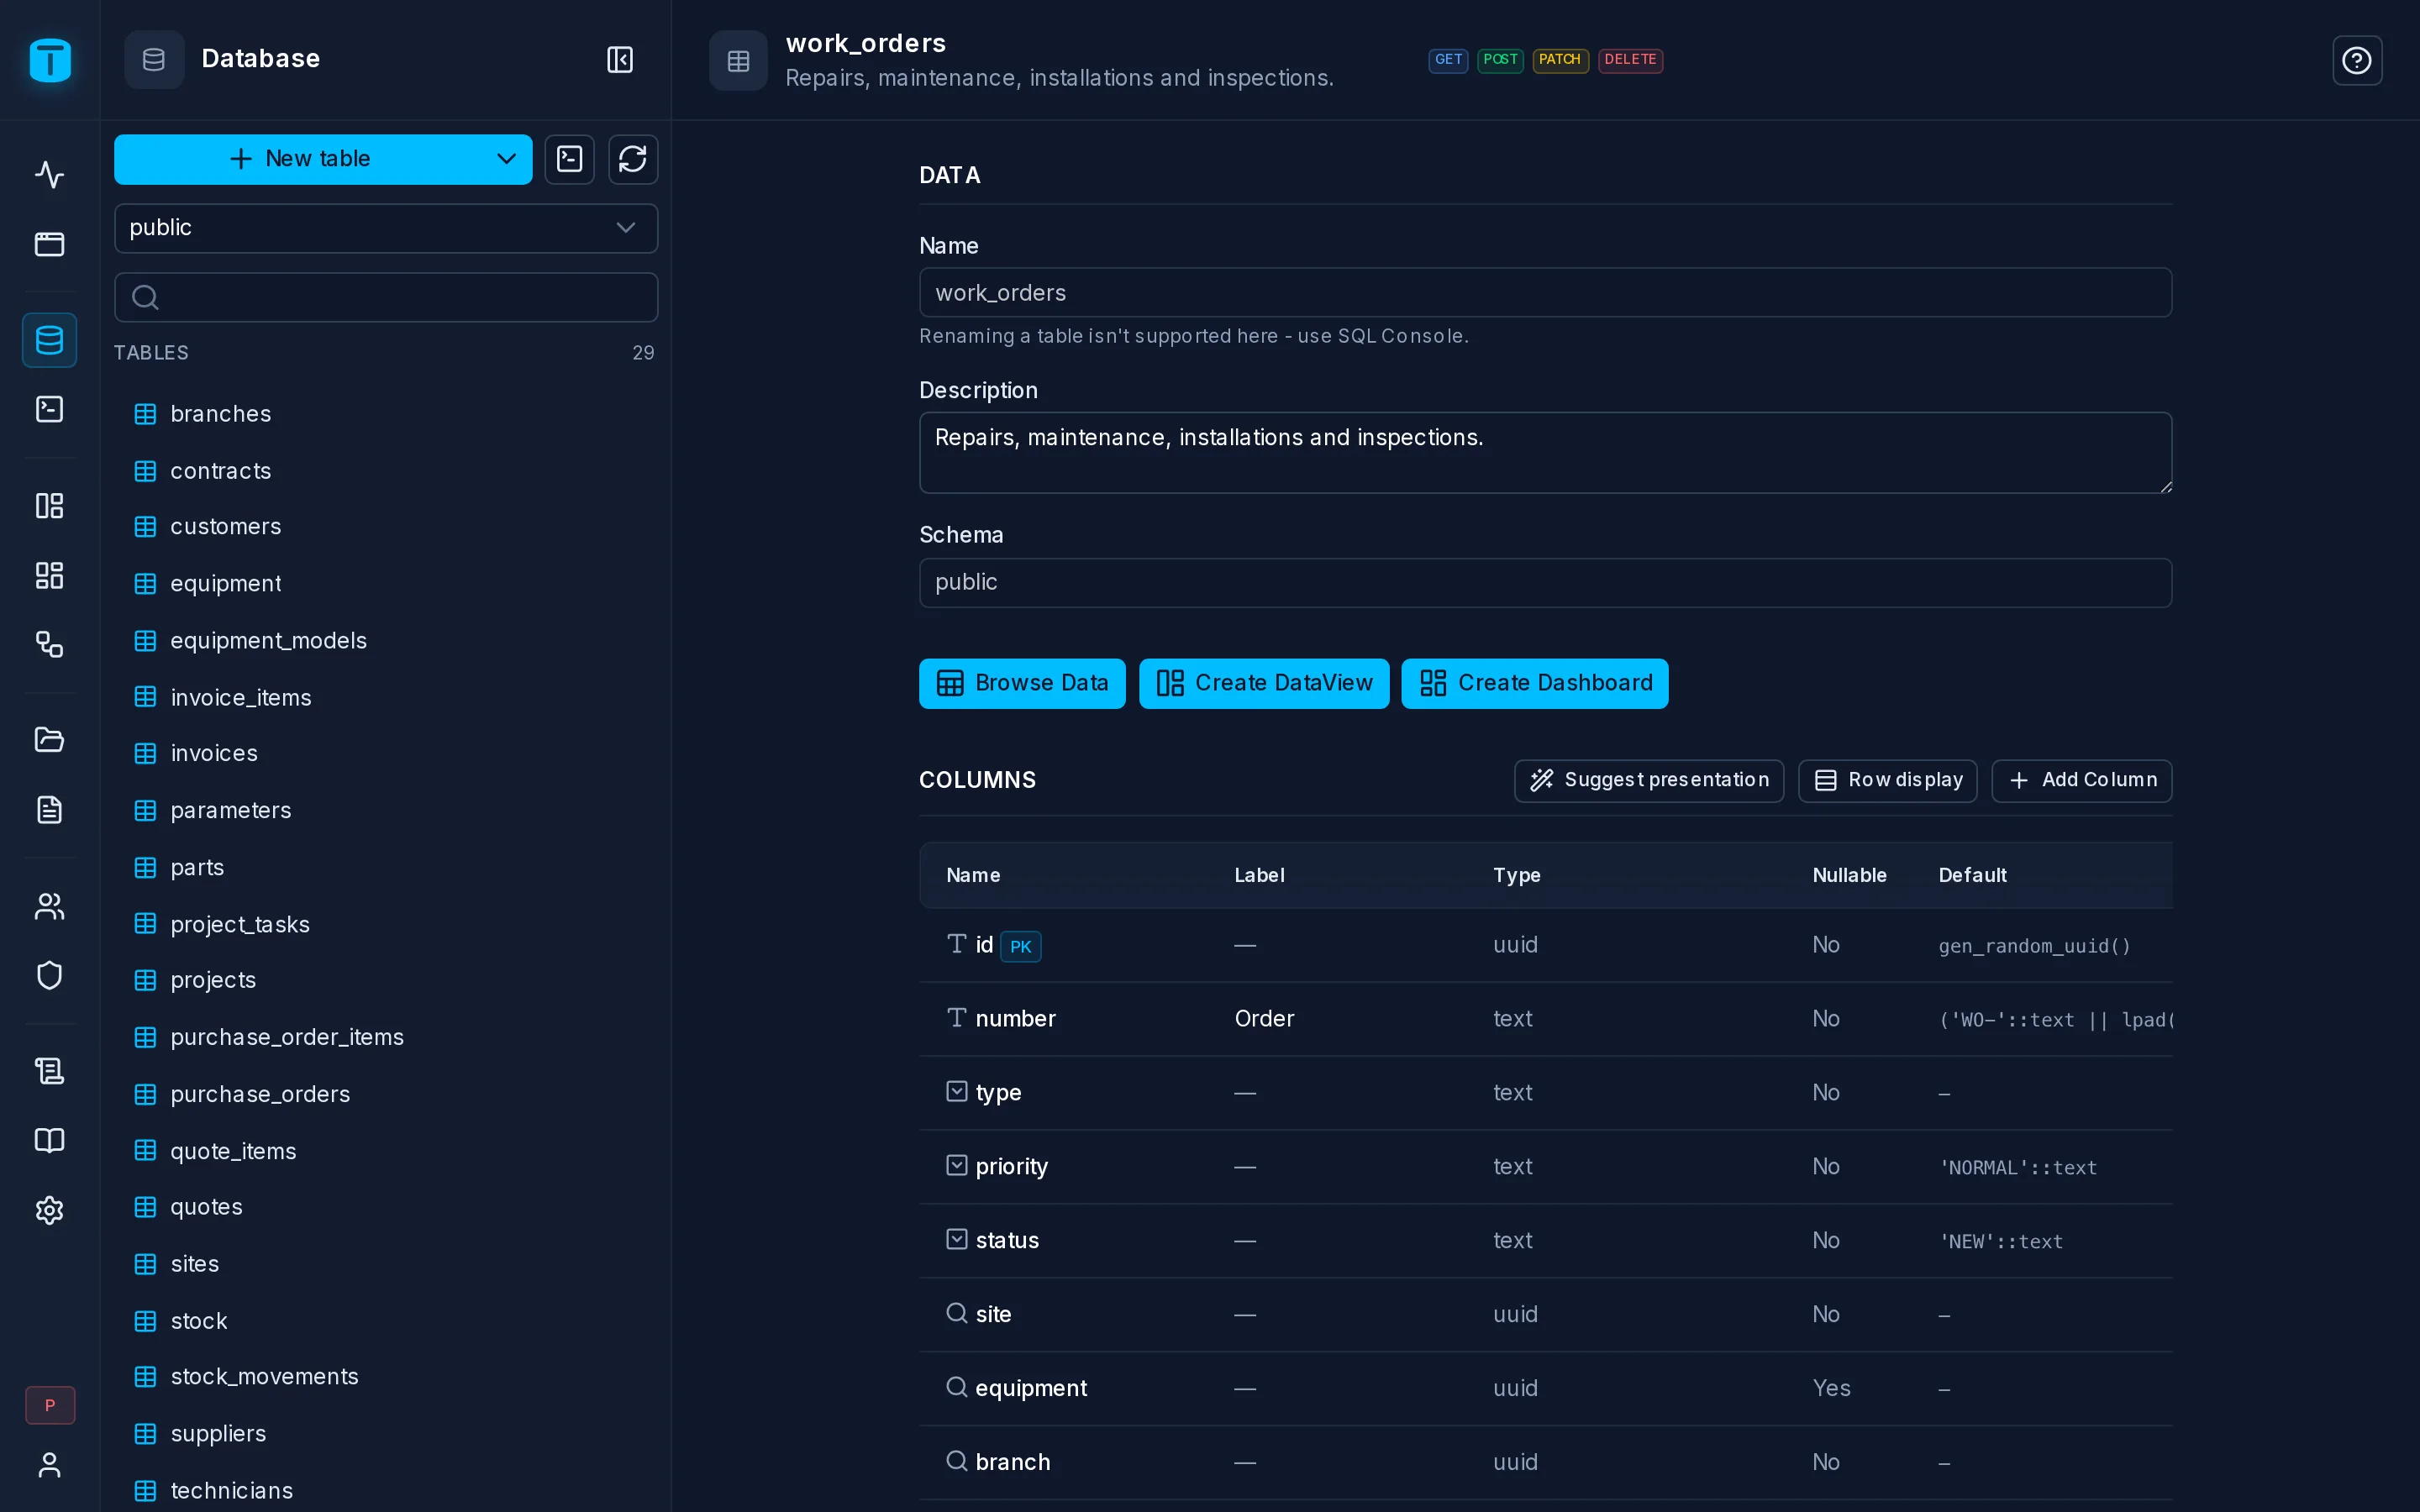Collapse the Database side panel
Viewport: 2420px width, 1512px height.
coord(620,60)
